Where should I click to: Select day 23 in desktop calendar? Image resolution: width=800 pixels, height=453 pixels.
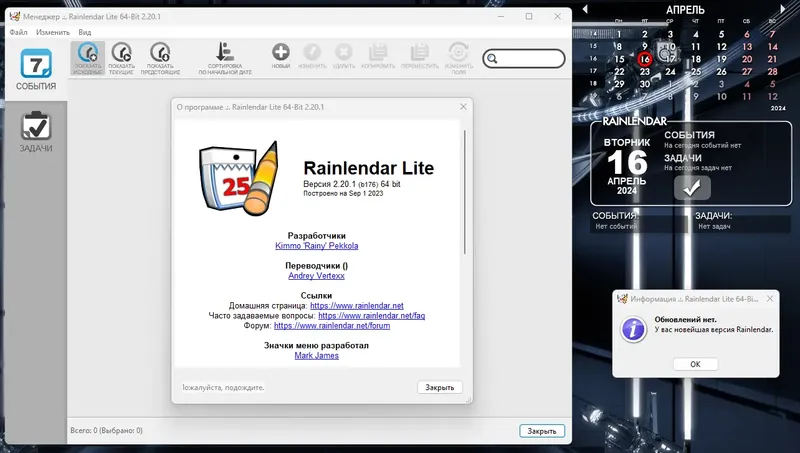tap(645, 72)
